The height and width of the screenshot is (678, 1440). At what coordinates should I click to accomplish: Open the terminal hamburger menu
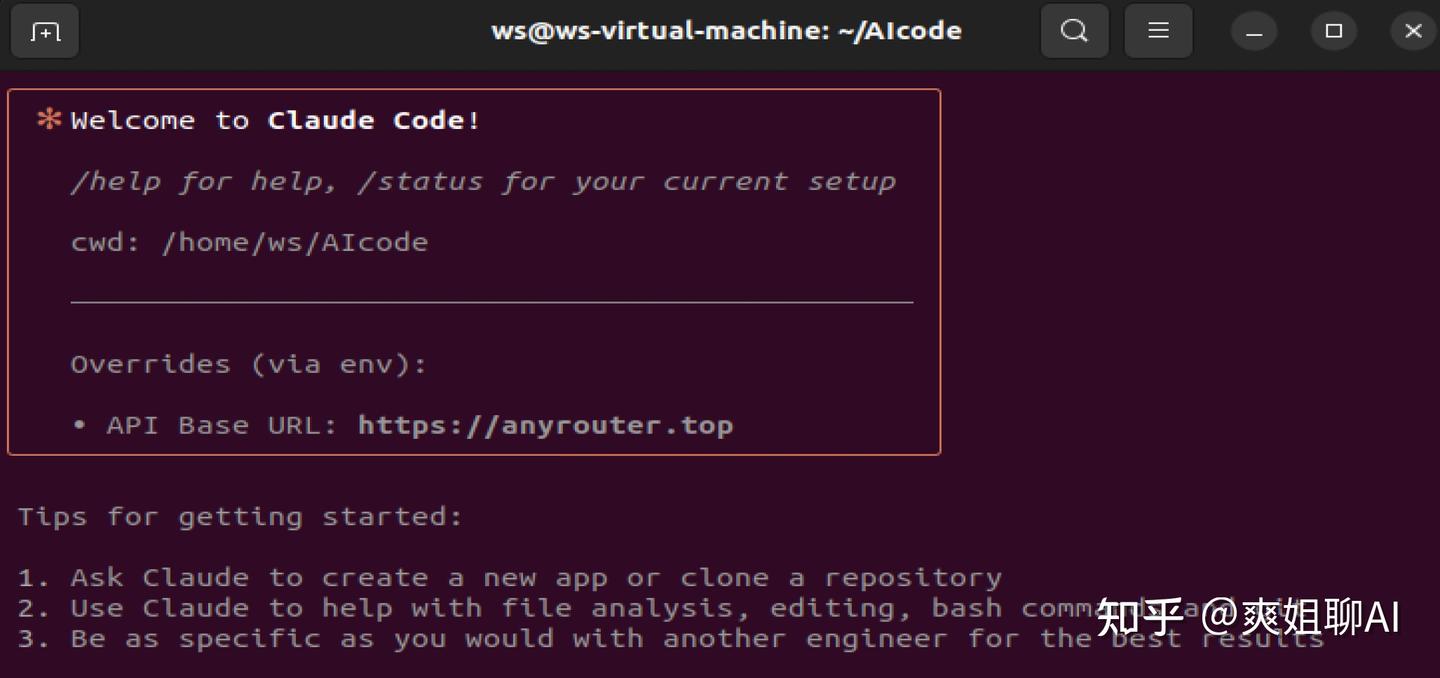click(1158, 32)
